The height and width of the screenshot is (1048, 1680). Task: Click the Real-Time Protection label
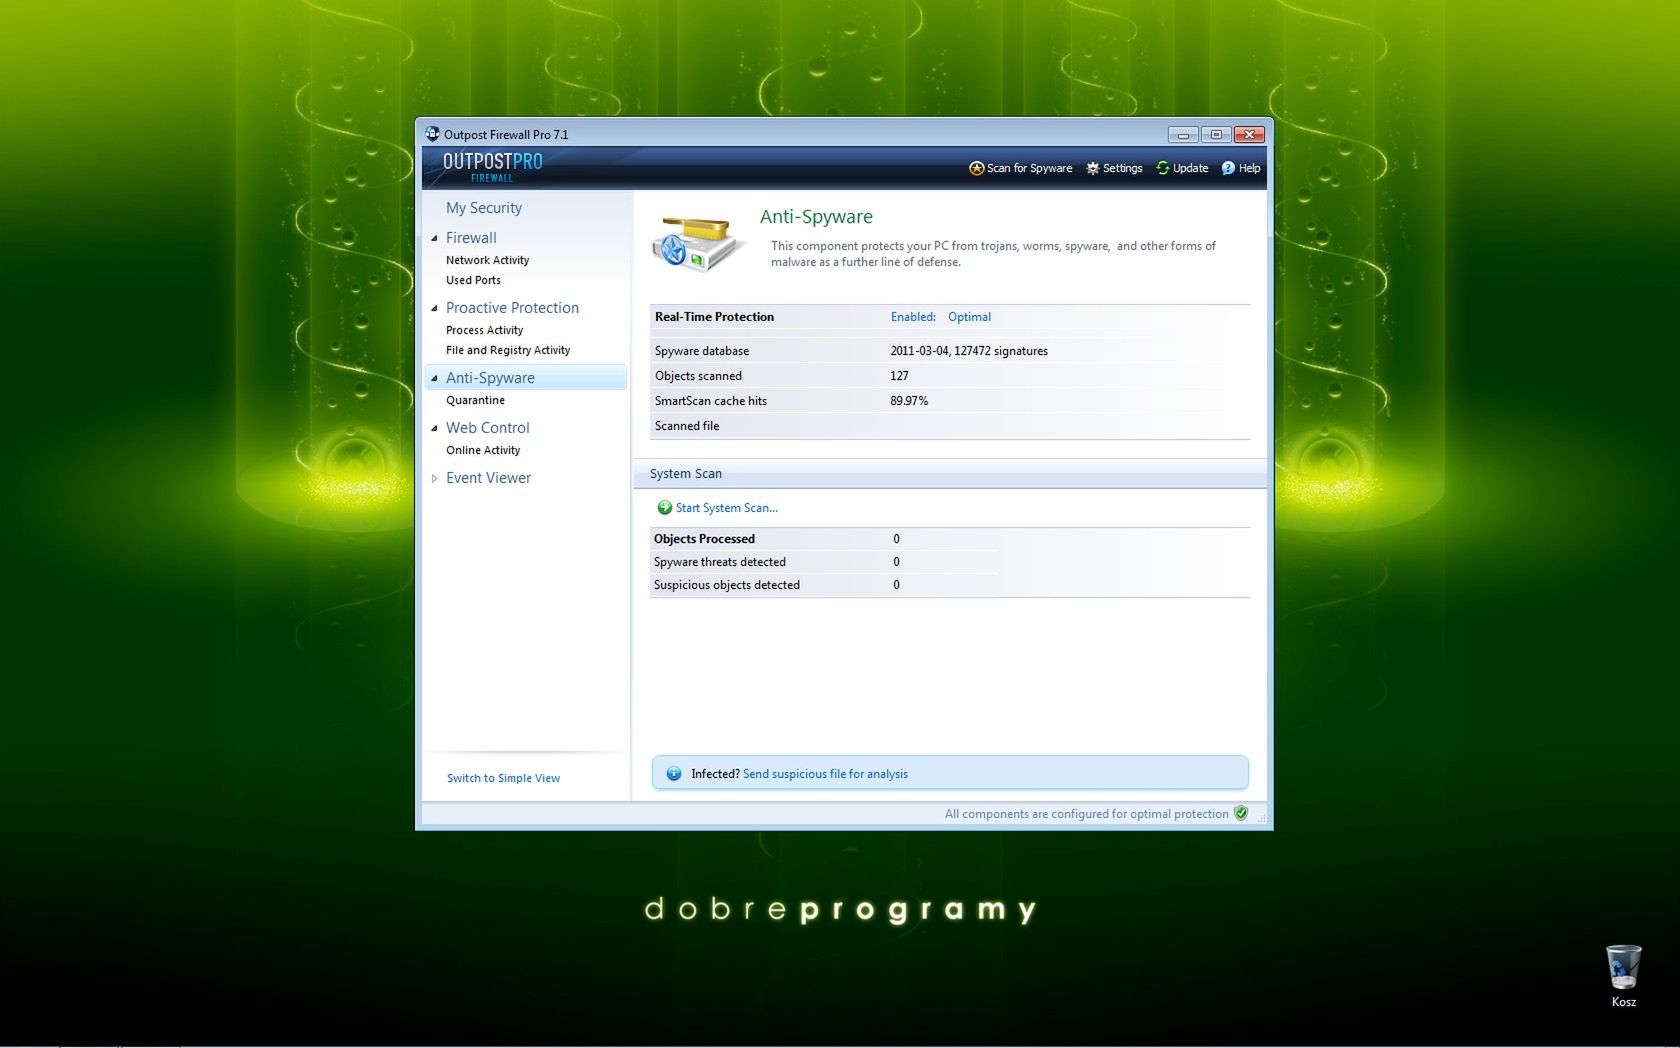click(714, 317)
